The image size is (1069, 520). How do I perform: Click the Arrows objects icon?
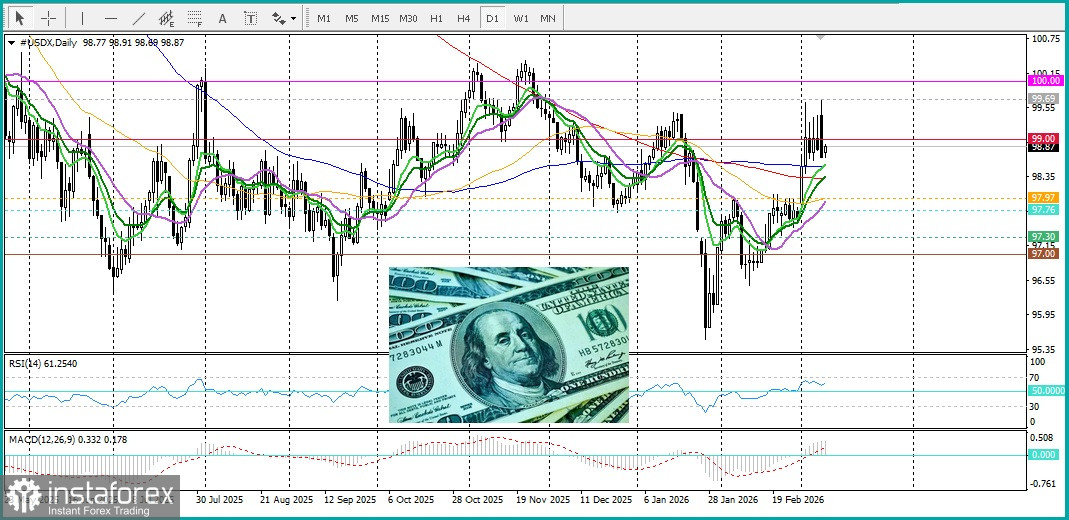279,18
